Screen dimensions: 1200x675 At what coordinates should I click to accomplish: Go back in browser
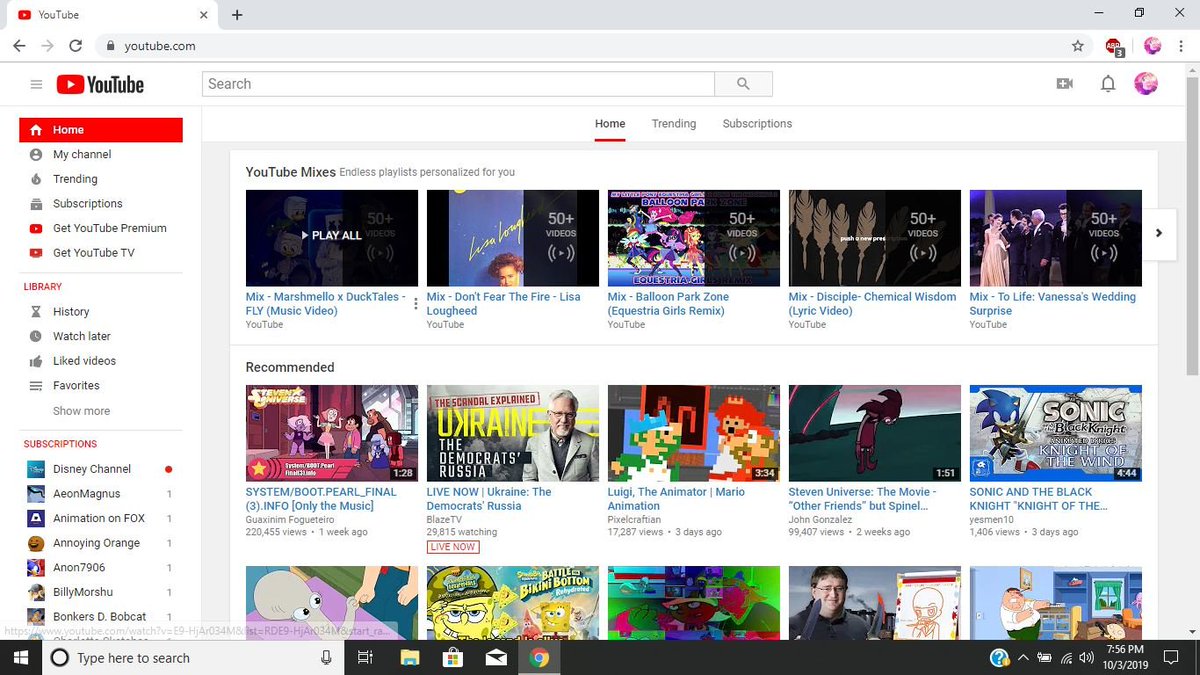coord(19,46)
